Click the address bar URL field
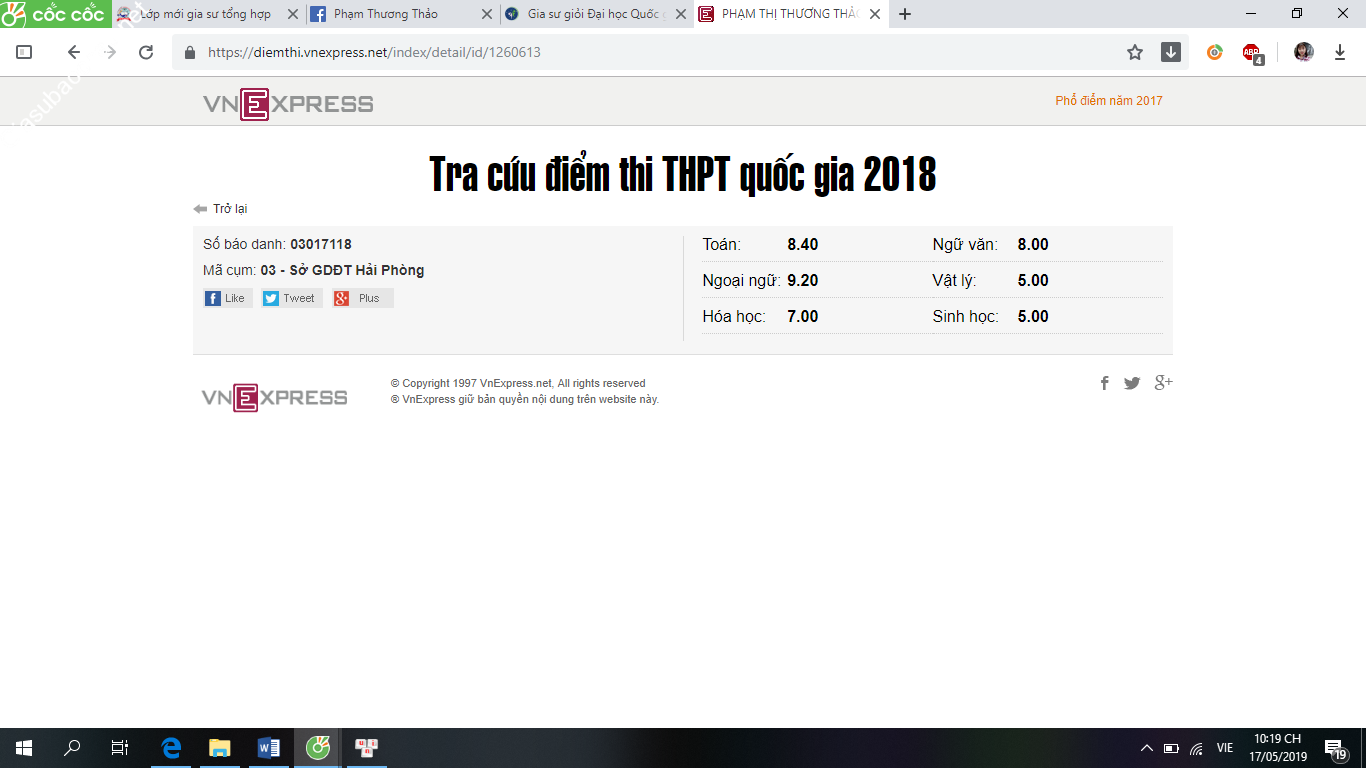1366x768 pixels. (650, 52)
